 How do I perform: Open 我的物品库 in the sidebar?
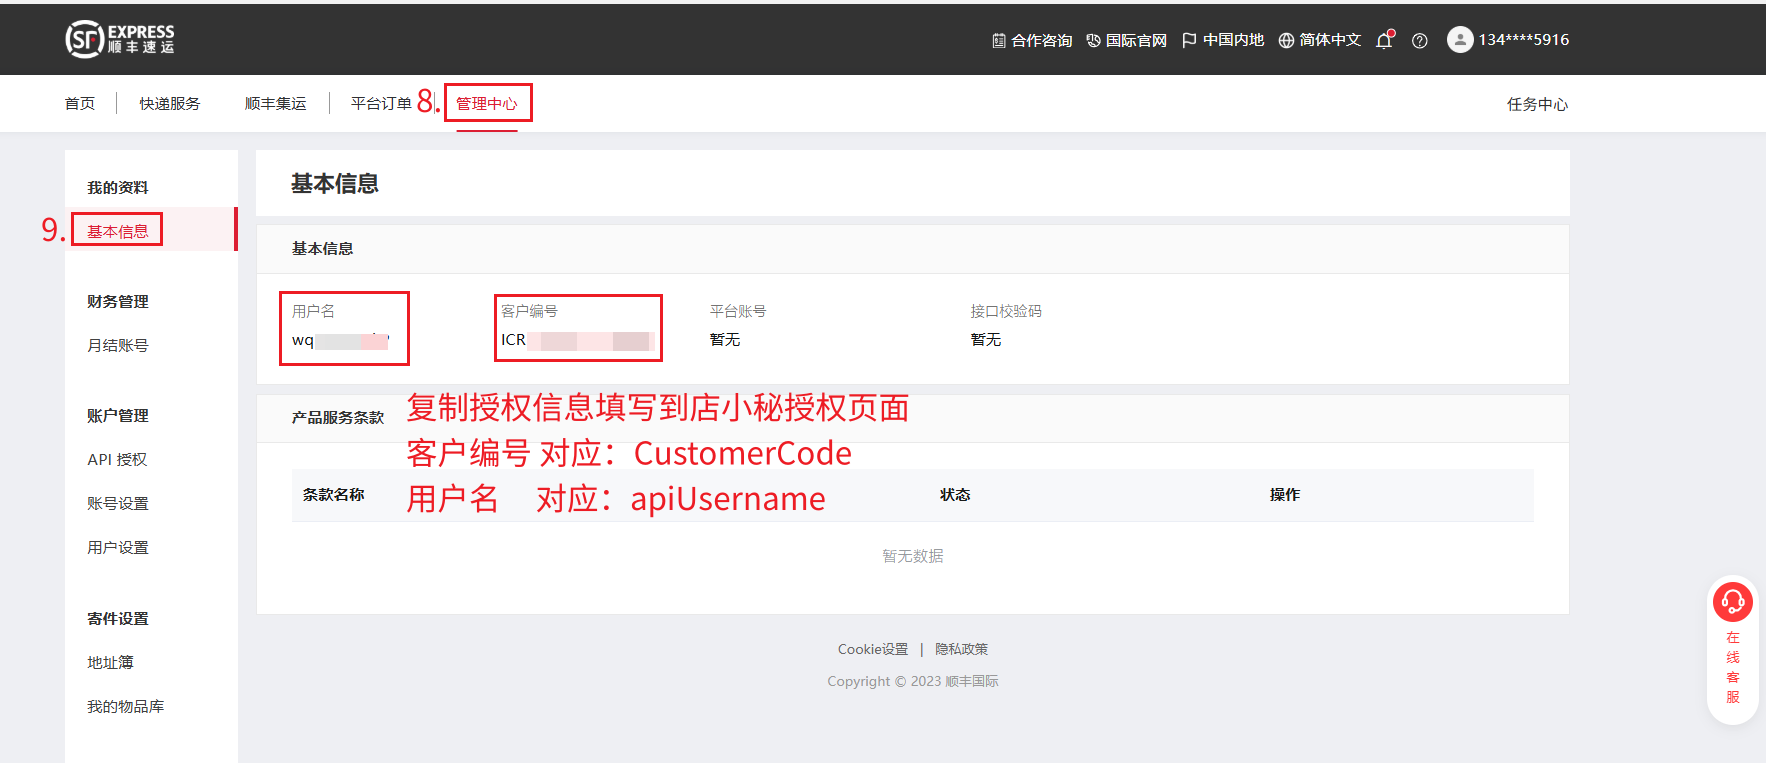click(126, 706)
